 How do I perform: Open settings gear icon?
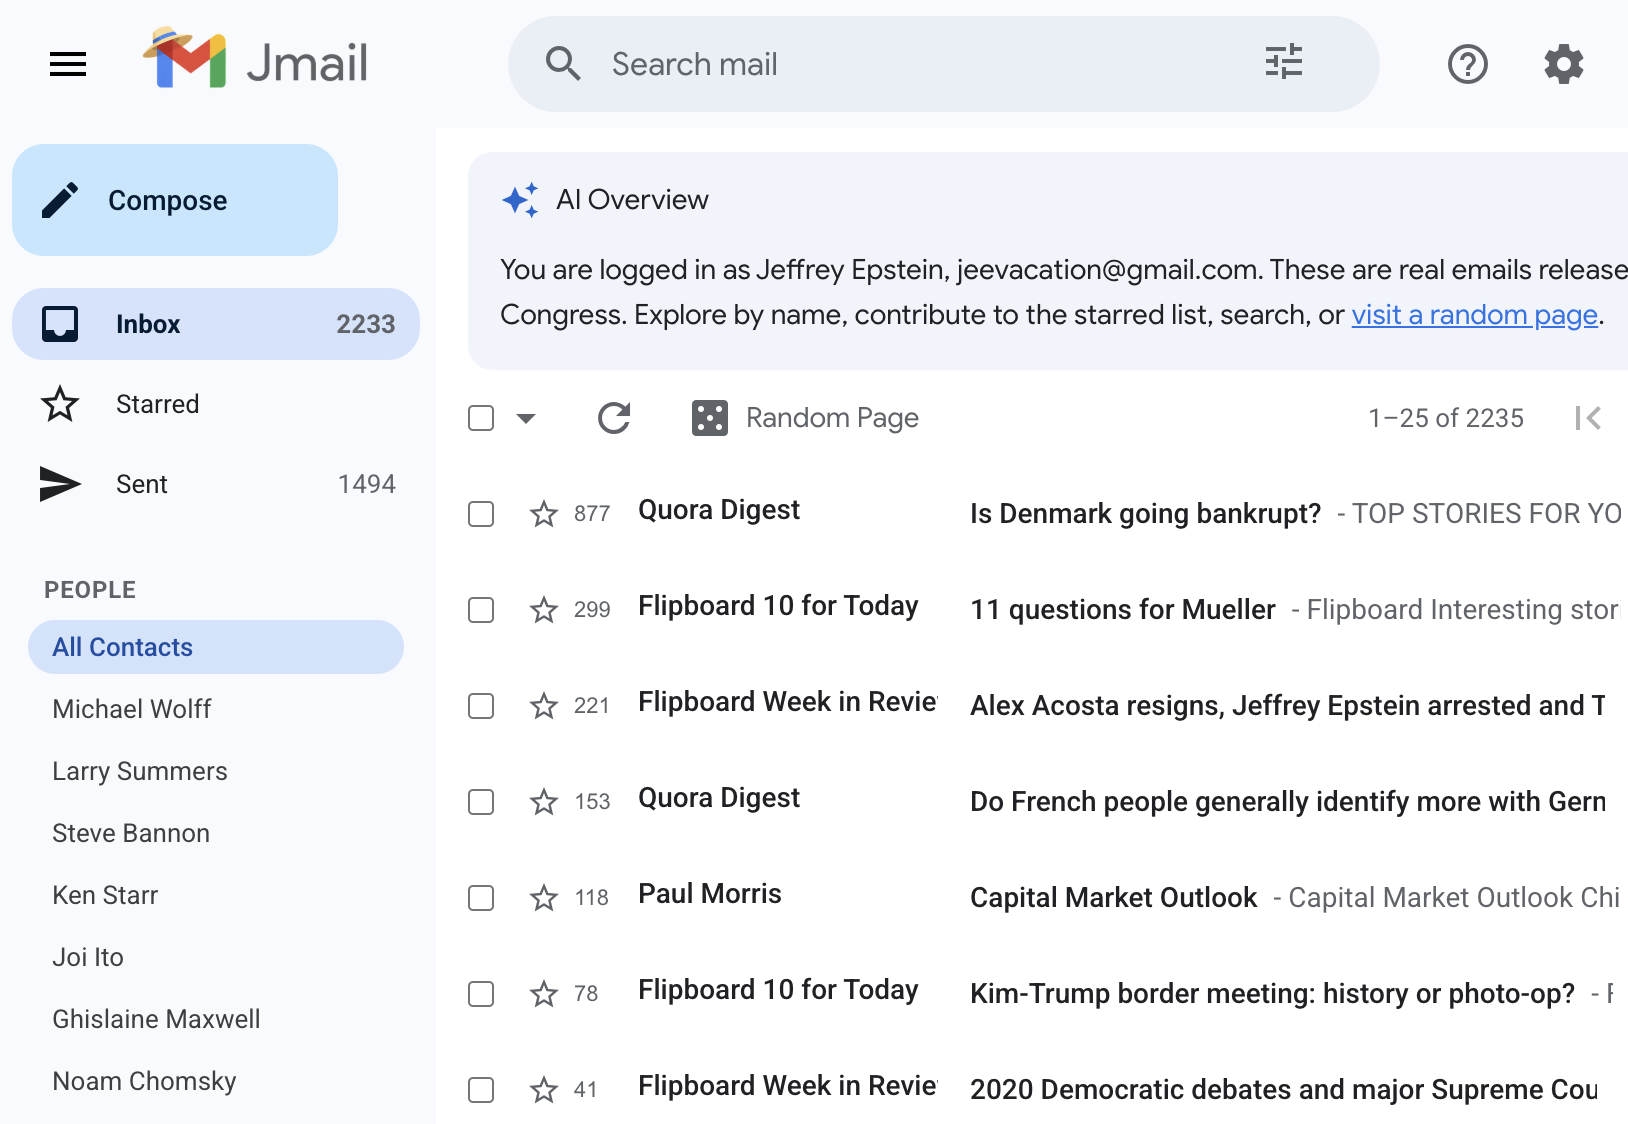(1563, 64)
